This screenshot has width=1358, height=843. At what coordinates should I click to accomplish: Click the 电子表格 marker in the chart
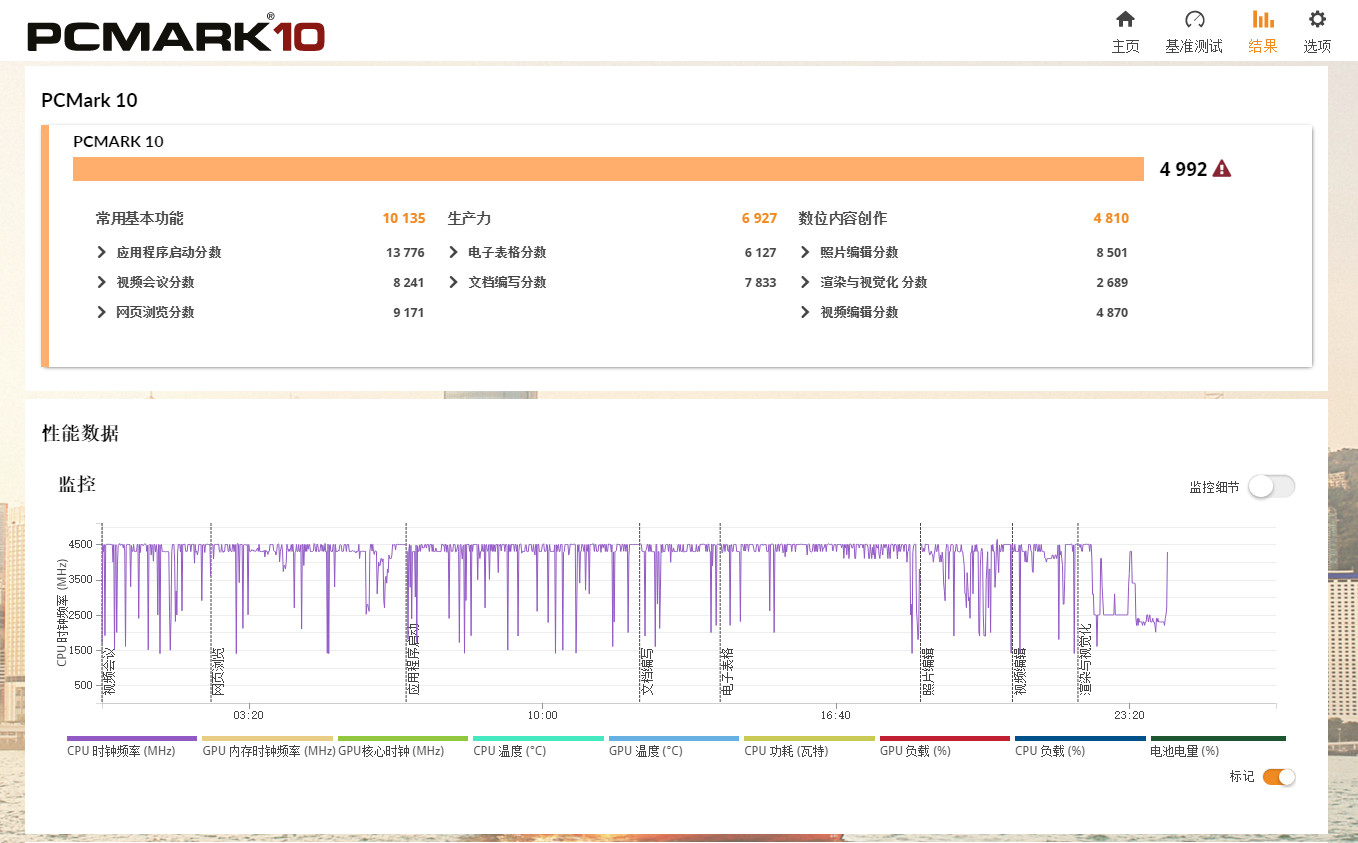728,670
